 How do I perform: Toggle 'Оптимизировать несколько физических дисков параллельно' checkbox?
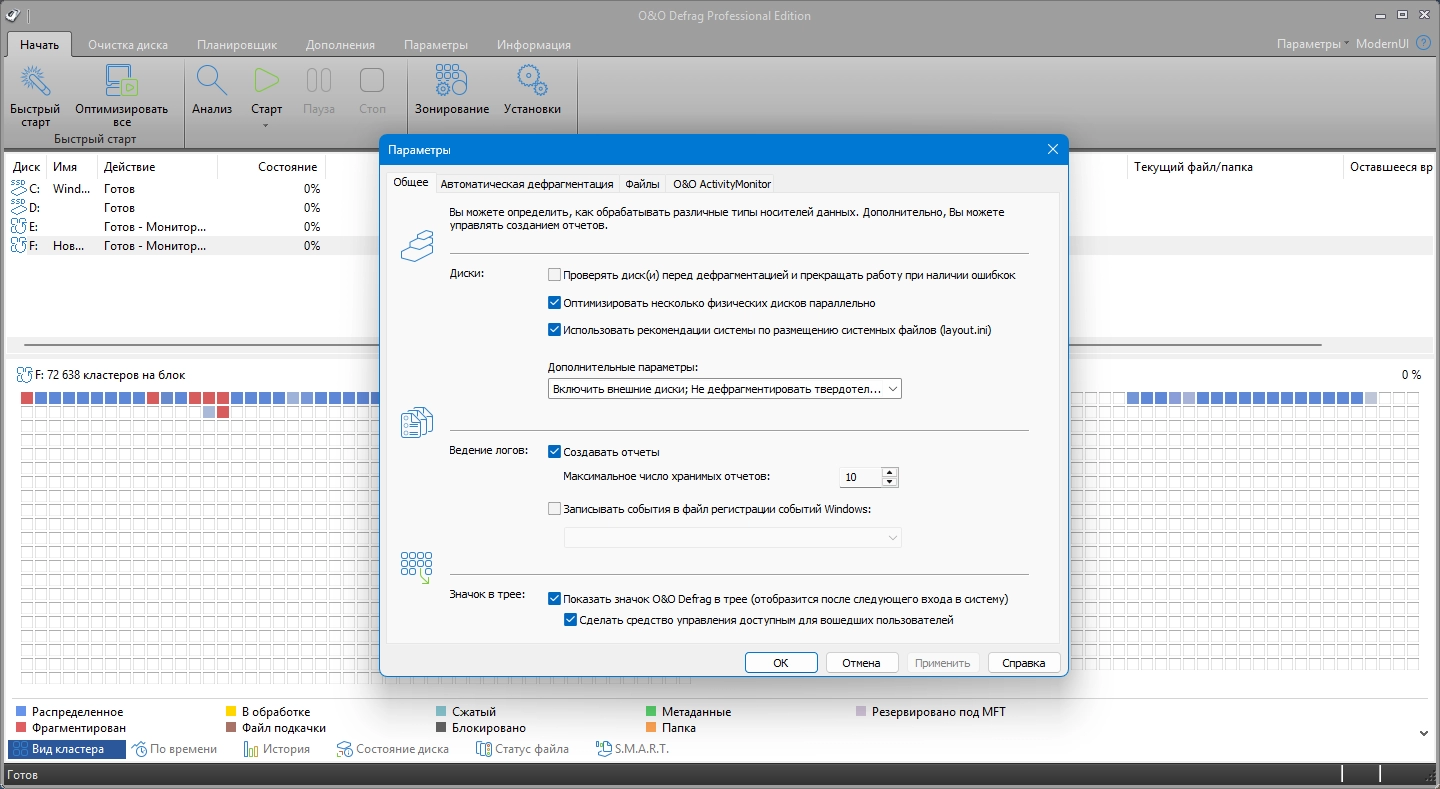click(x=555, y=302)
